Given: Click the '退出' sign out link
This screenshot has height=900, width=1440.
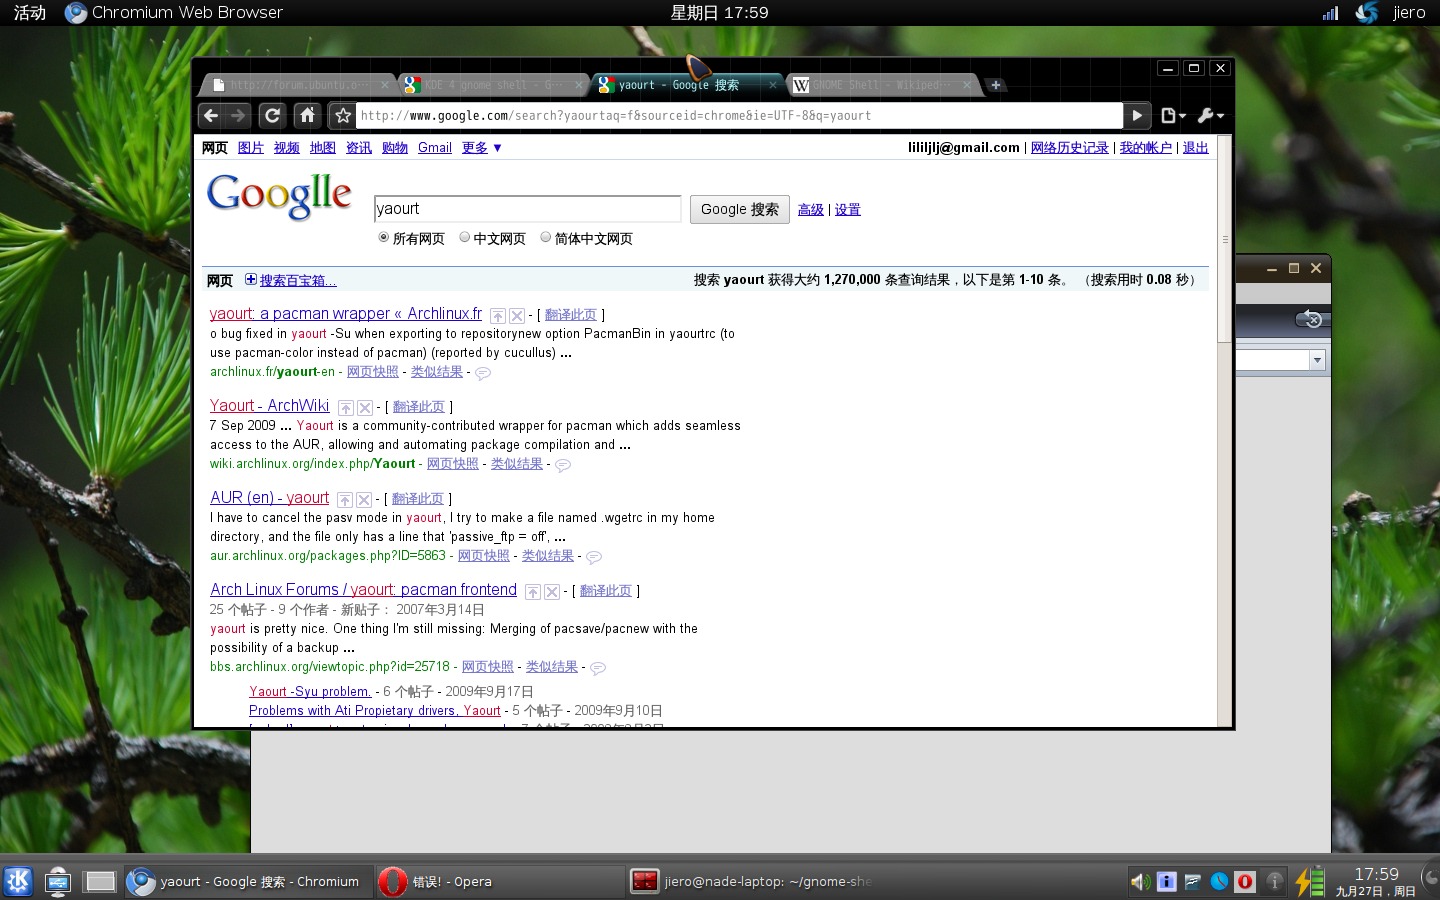Looking at the screenshot, I should pos(1196,148).
